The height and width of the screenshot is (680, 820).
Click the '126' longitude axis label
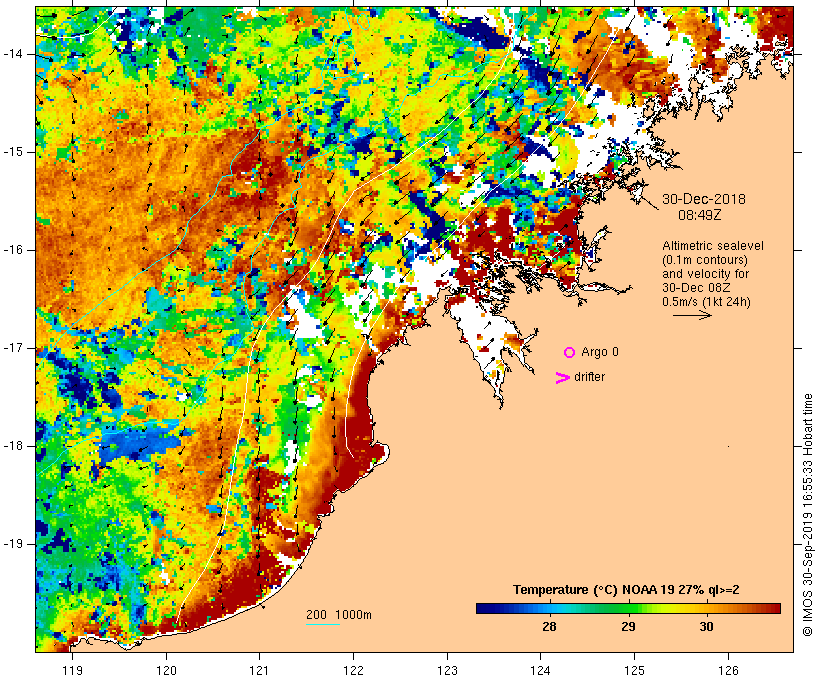[728, 670]
